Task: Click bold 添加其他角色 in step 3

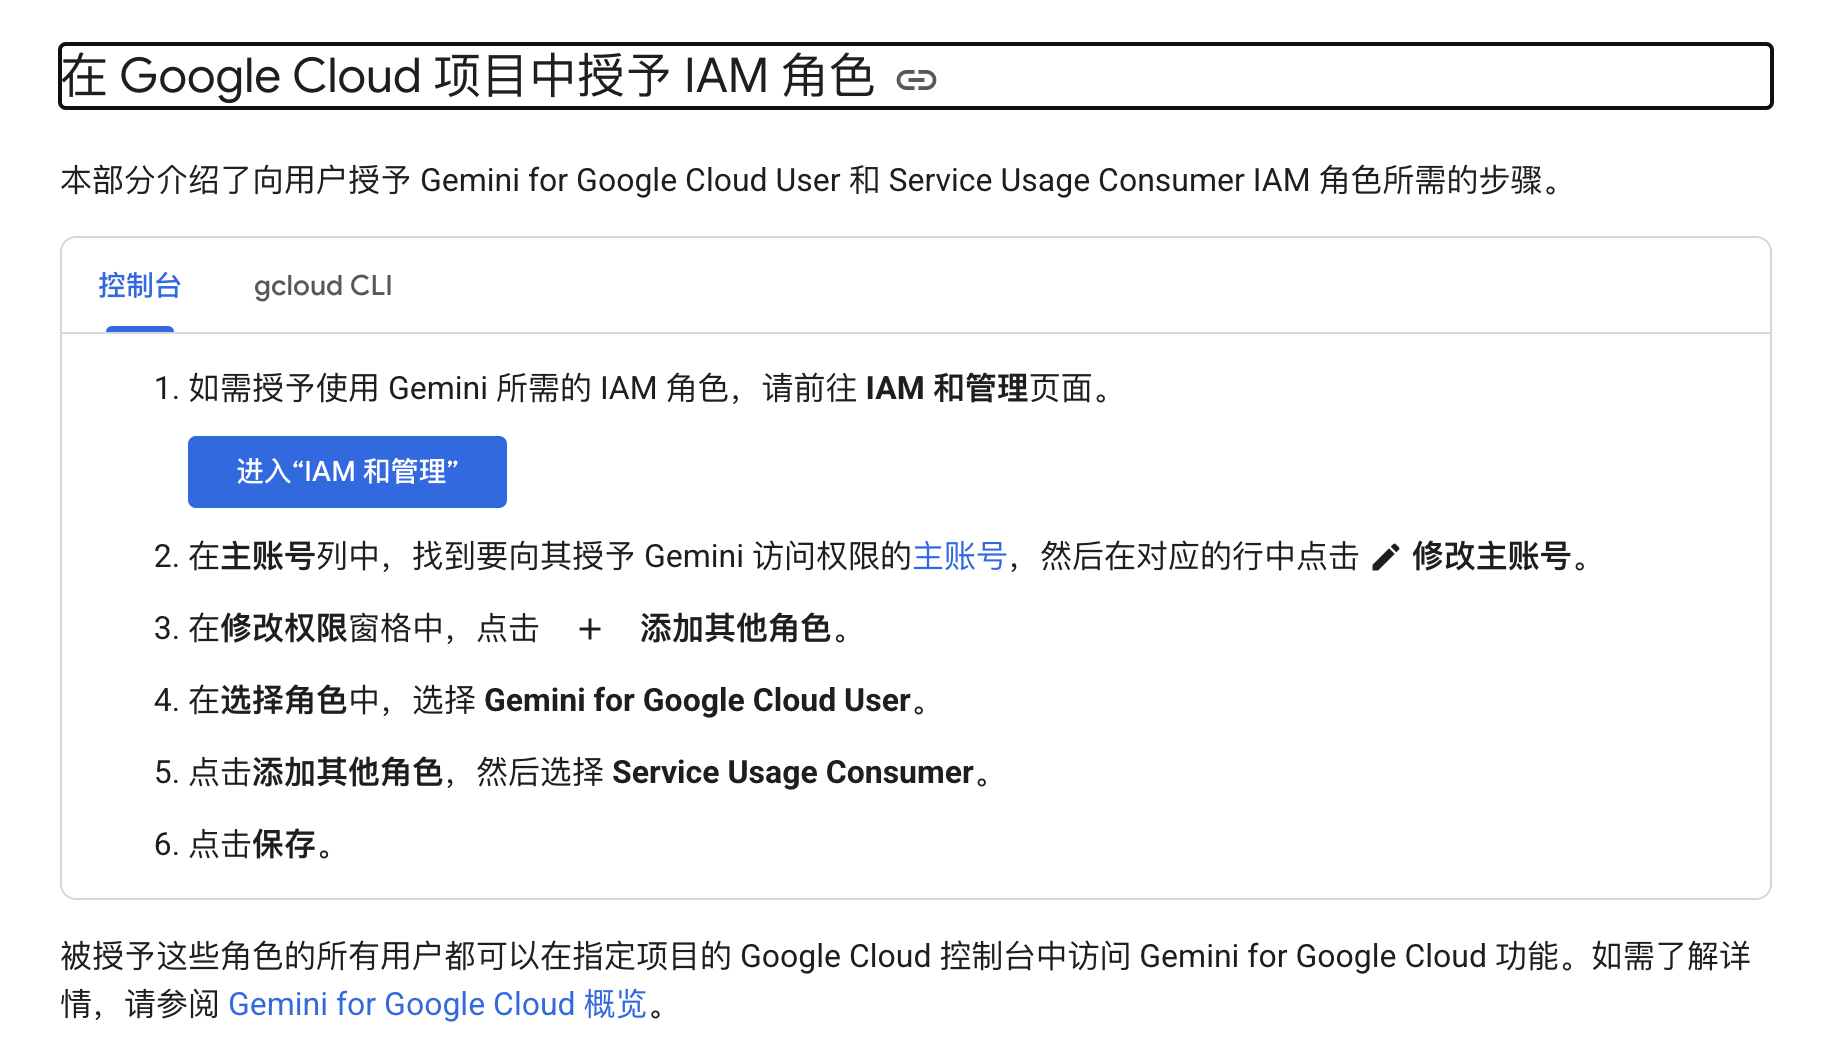Action: [735, 628]
